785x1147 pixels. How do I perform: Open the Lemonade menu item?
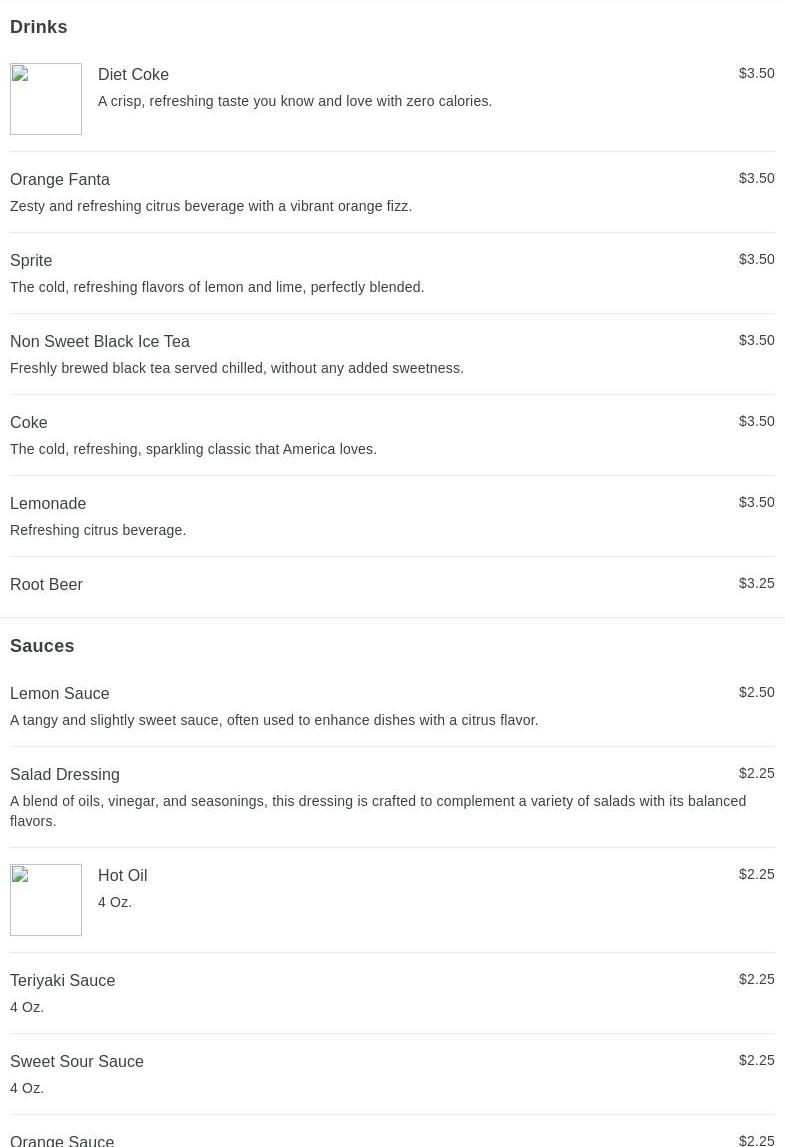(48, 503)
